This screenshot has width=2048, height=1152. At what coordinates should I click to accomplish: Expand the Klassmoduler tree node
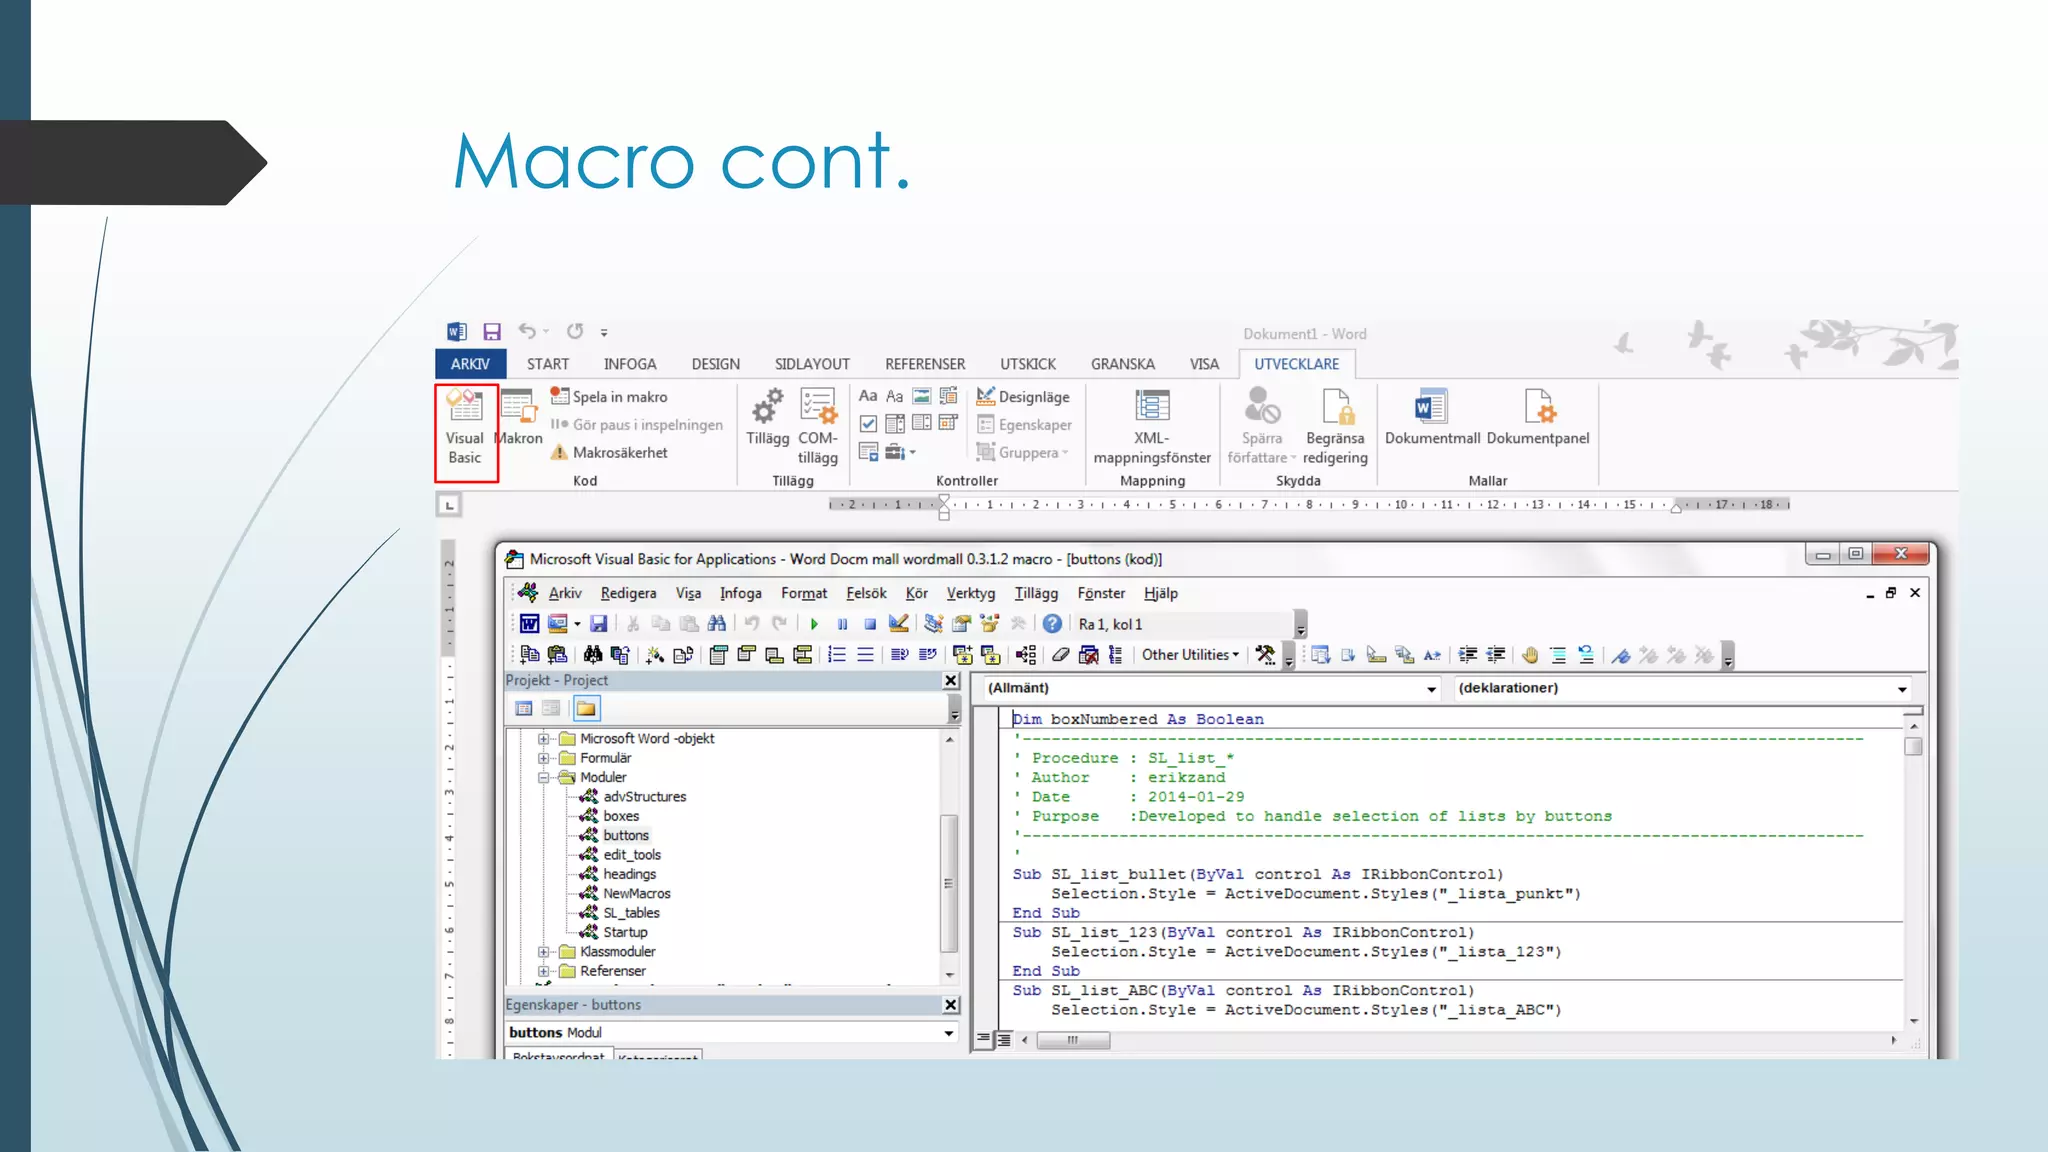544,952
